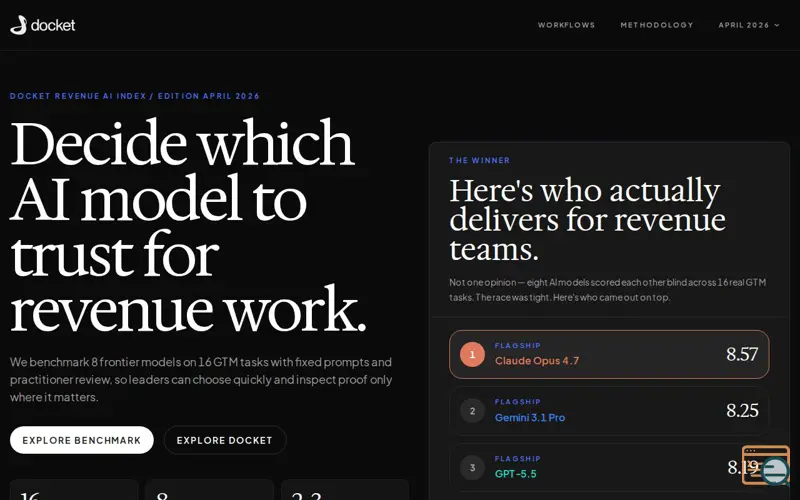Click 'Here's who actually delivers' heading
The height and width of the screenshot is (500, 800).
[587, 219]
